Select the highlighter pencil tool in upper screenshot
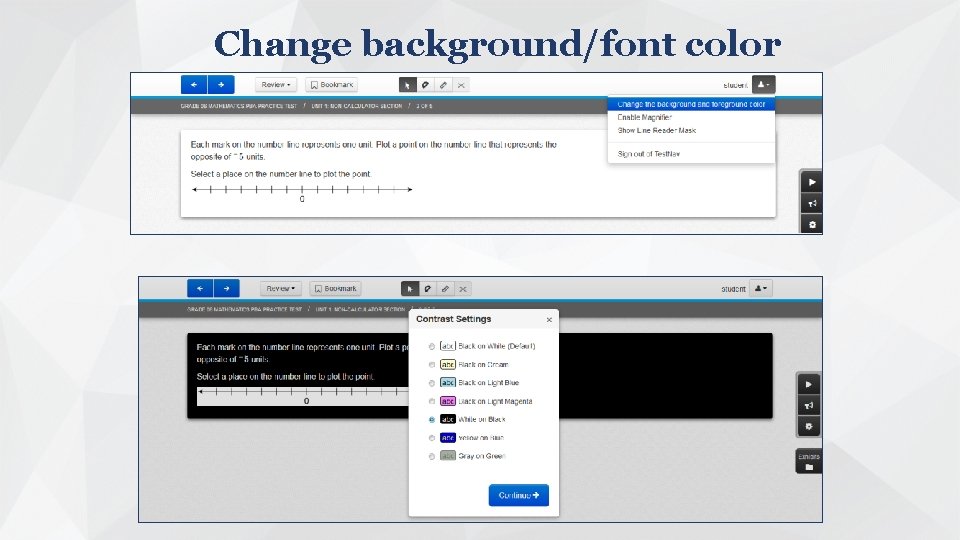 [x=443, y=85]
